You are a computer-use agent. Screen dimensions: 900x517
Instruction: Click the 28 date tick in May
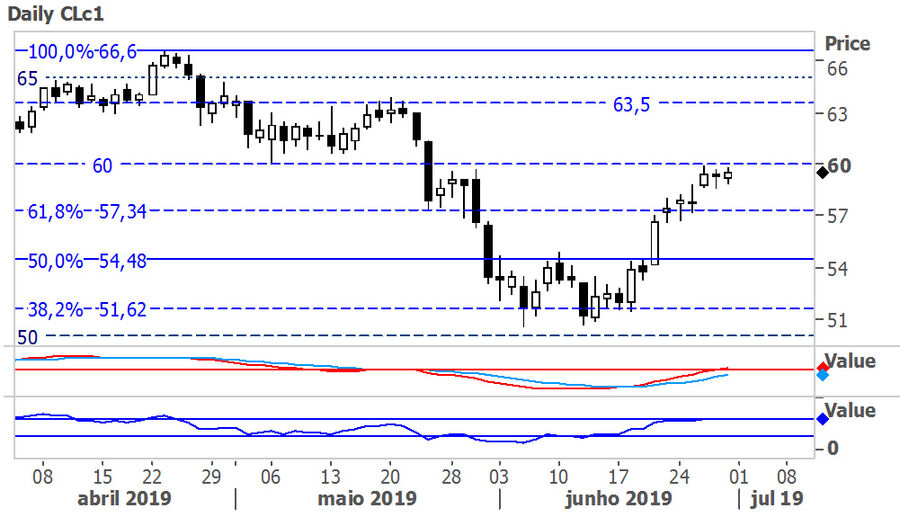[451, 477]
